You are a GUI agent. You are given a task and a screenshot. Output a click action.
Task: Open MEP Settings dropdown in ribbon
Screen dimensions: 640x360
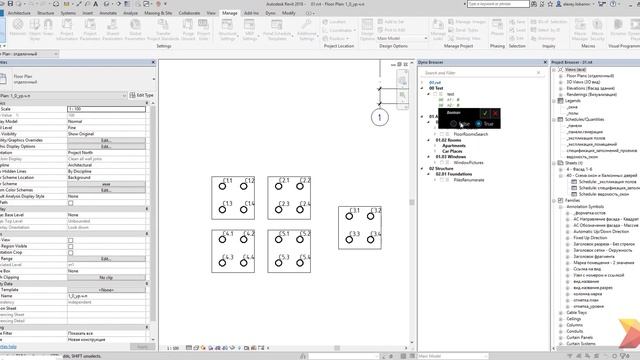(249, 29)
